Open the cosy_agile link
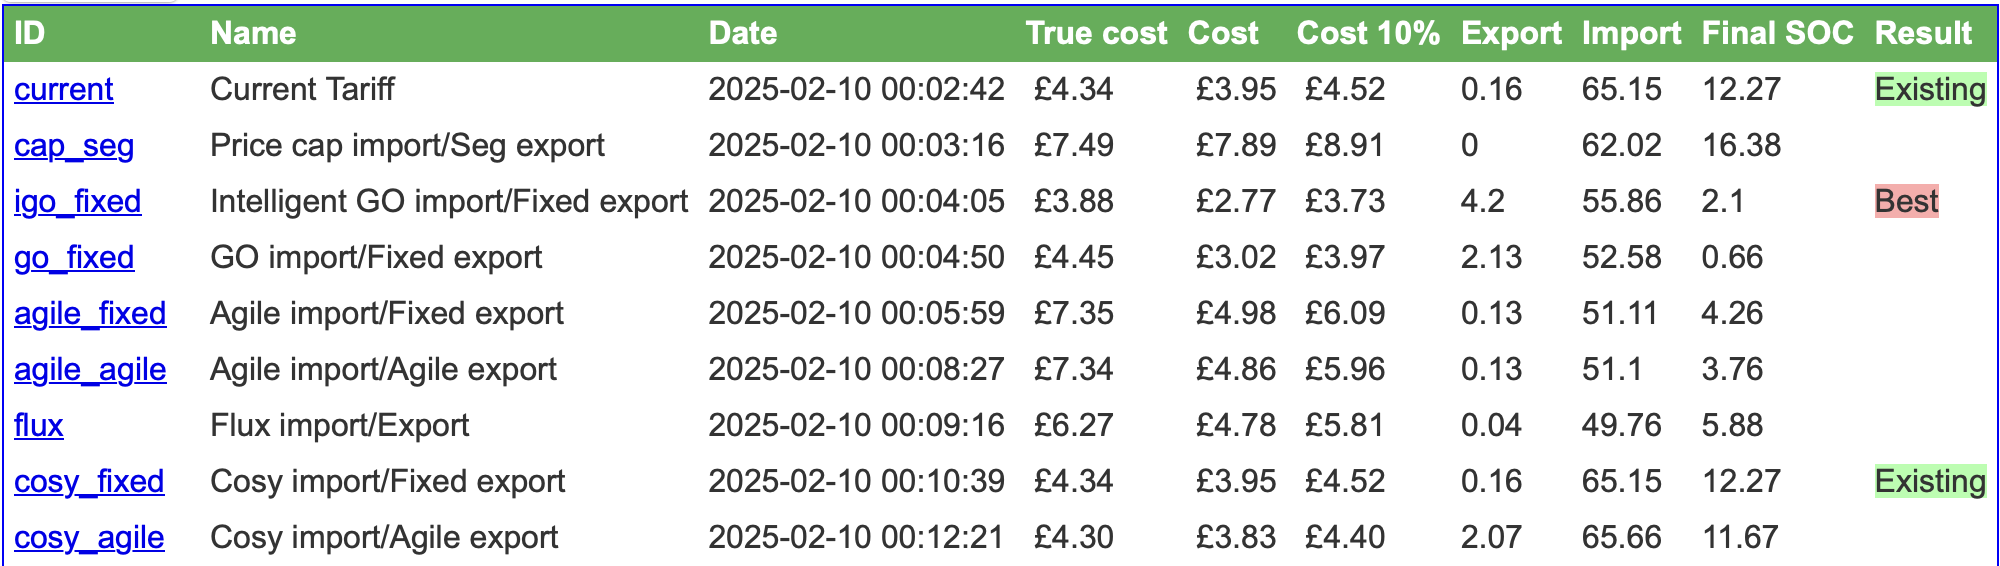 tap(89, 538)
